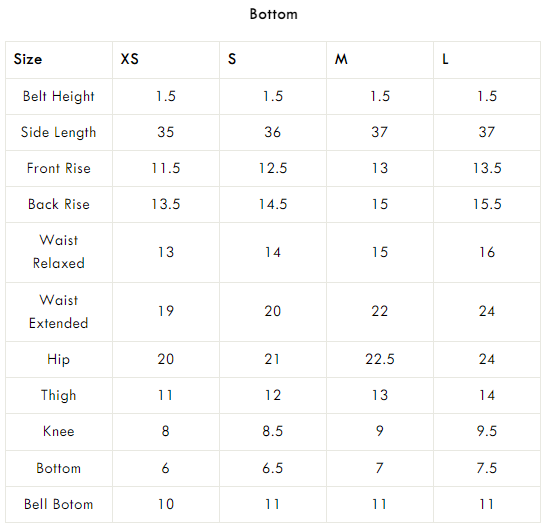Viewport: 545px width, 527px height.
Task: Click the Belt Height row label
Action: click(58, 96)
